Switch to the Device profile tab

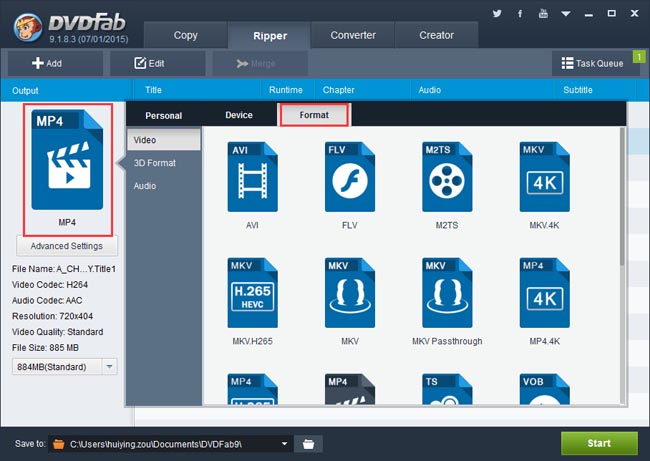[239, 115]
